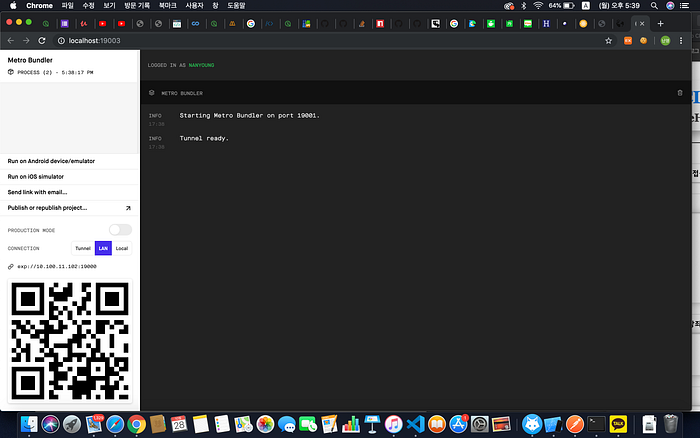Click the external arrow icon on Publish row
Viewport: 700px width, 438px height.
[128, 208]
